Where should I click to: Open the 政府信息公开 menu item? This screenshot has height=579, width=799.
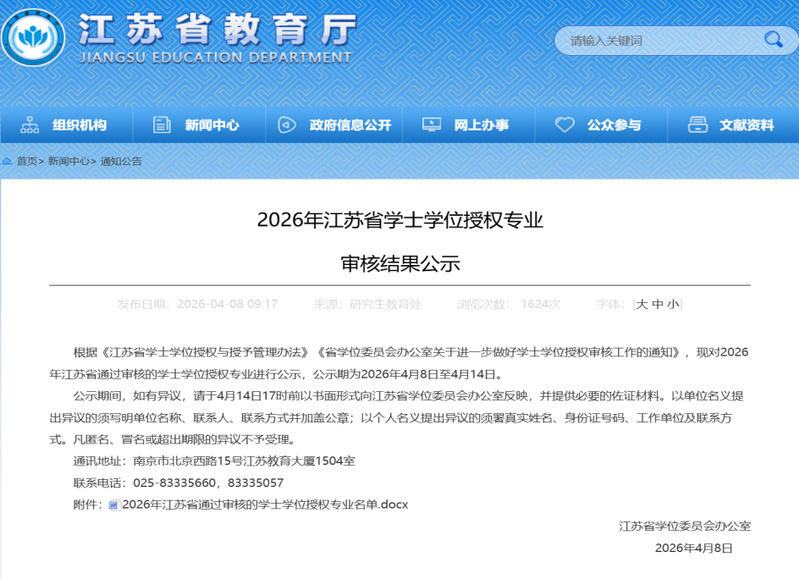[350, 125]
